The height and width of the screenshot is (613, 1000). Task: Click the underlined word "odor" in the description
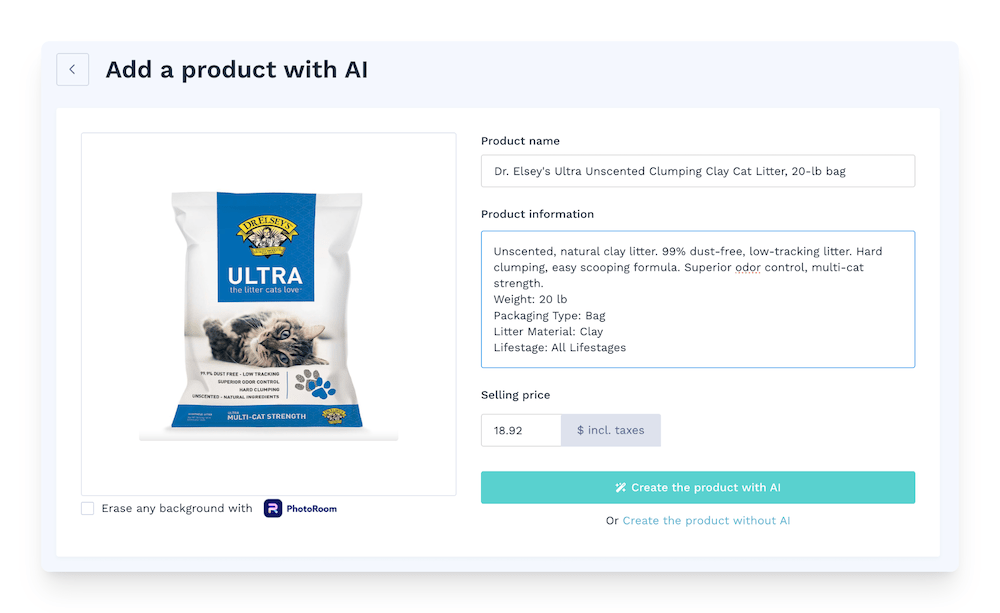tap(747, 267)
